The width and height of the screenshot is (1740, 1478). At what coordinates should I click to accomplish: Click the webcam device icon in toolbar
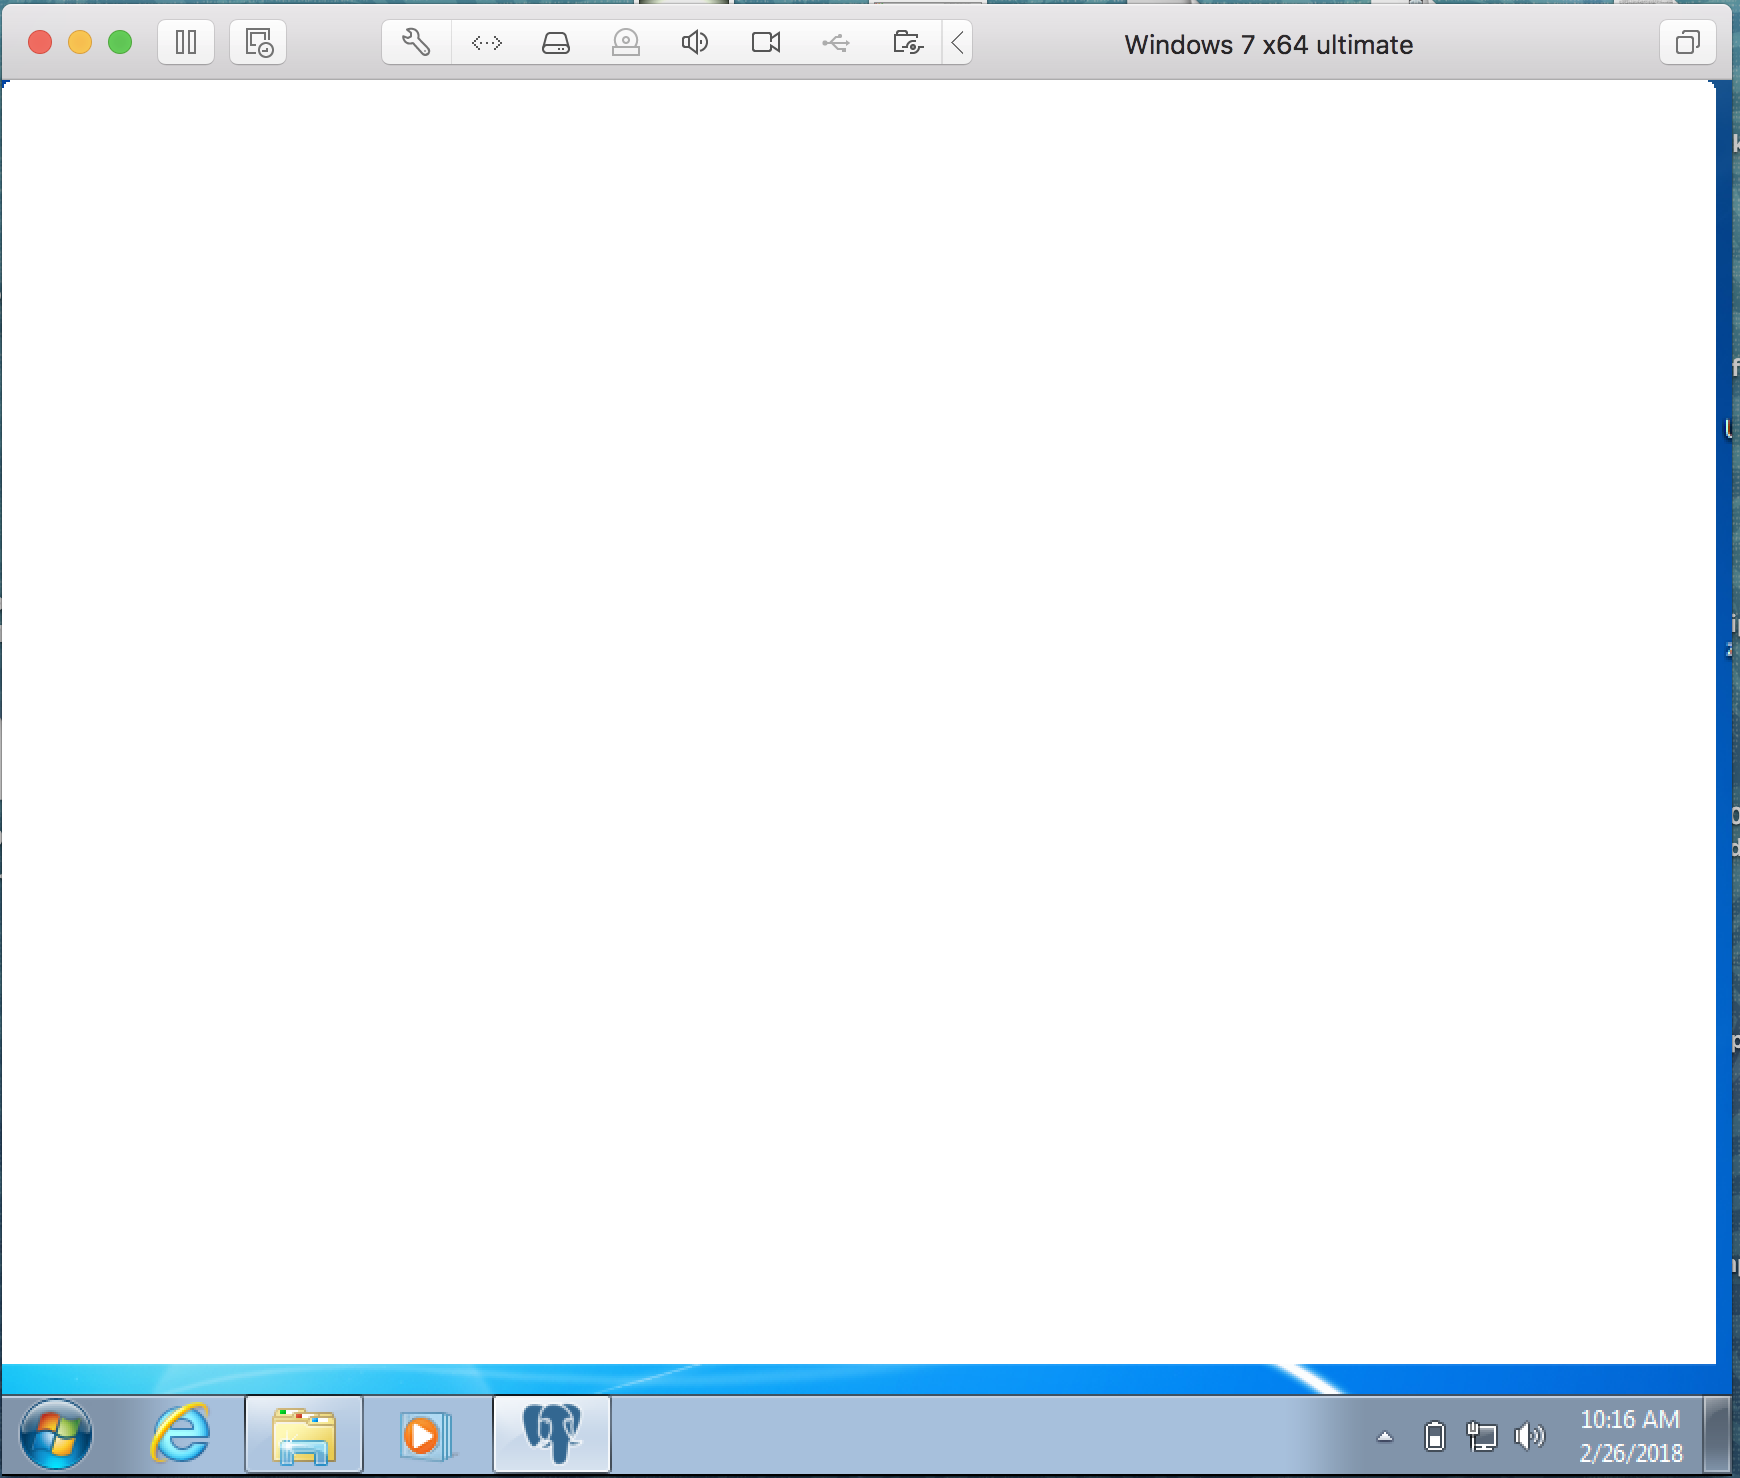pos(626,43)
